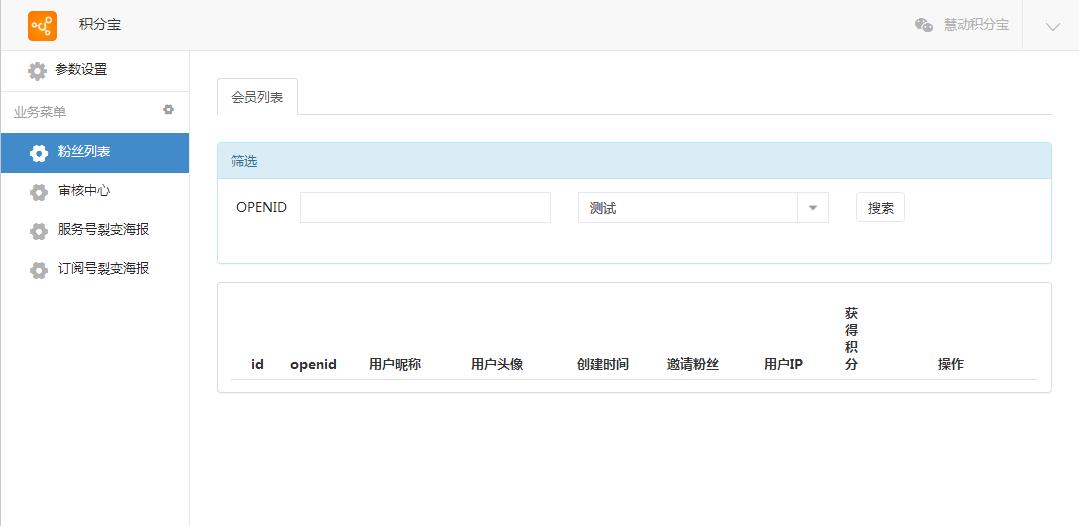Viewport: 1079px width, 526px height.
Task: Switch to the 会员列表 tab
Action: tap(257, 97)
